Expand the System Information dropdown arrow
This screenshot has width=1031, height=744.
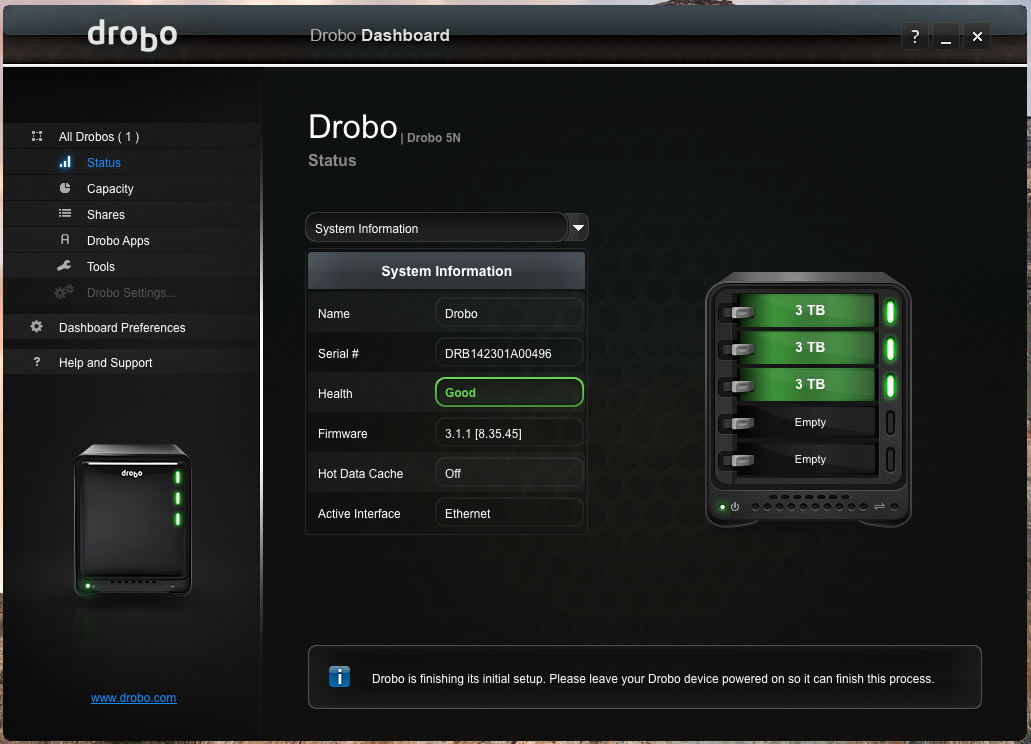point(578,228)
